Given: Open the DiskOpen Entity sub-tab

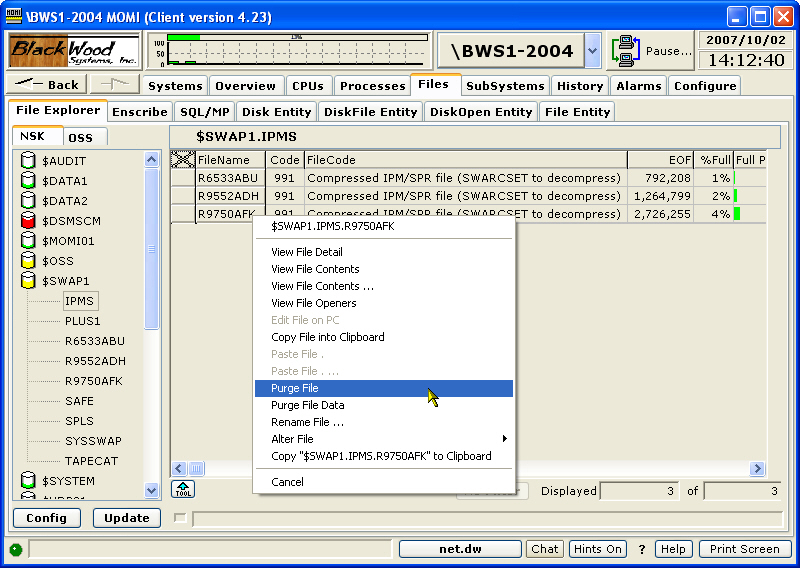Looking at the screenshot, I should (481, 112).
